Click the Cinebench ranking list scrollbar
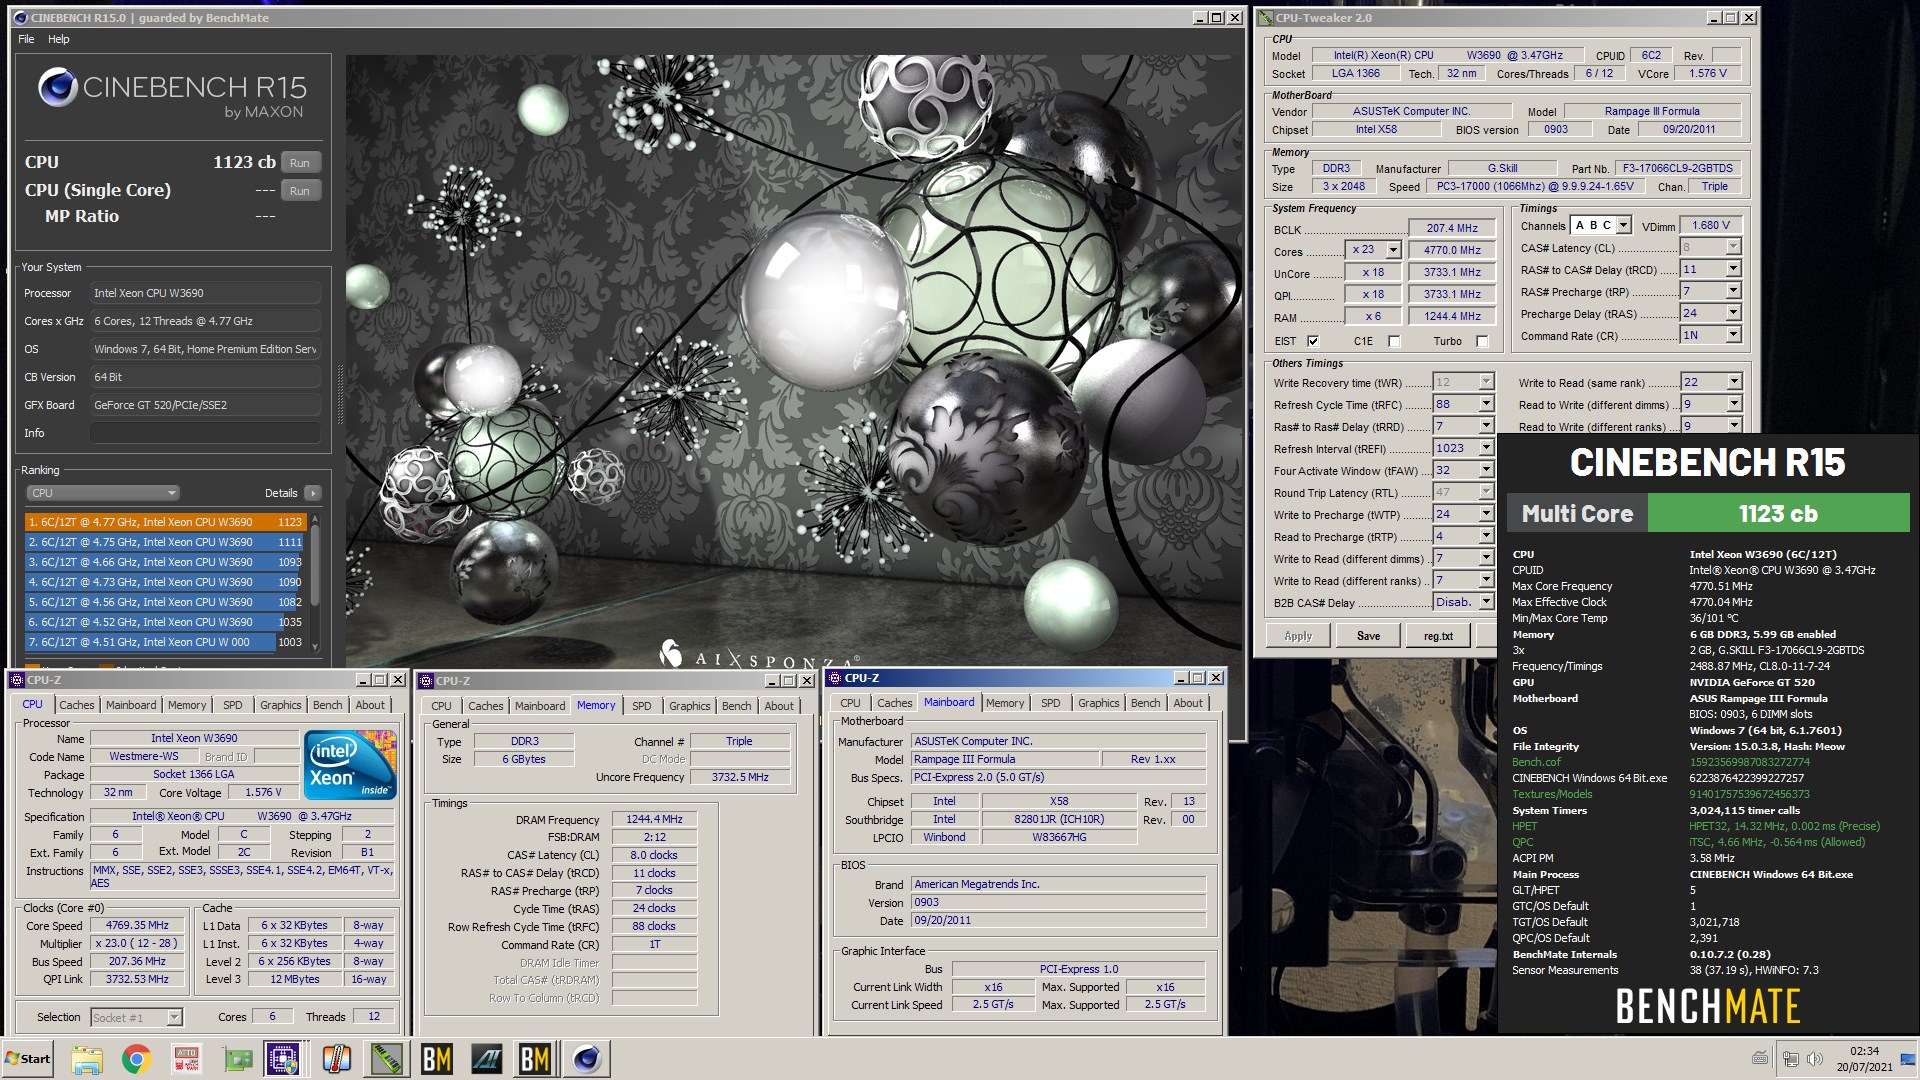 click(315, 582)
